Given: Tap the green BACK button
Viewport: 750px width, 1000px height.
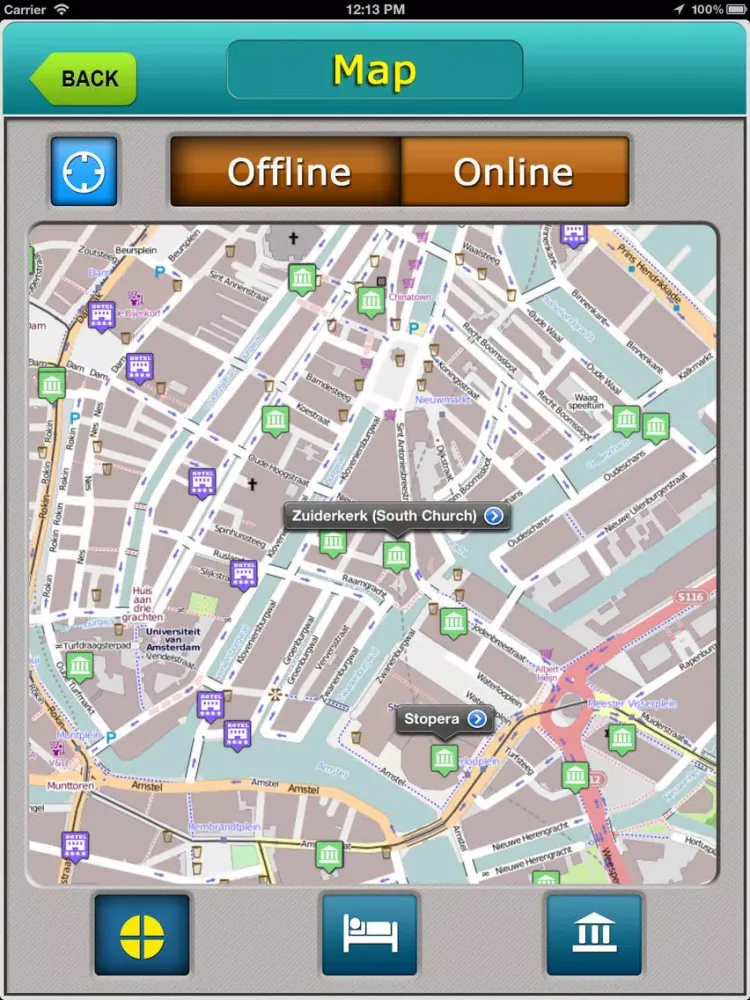Looking at the screenshot, I should point(84,78).
